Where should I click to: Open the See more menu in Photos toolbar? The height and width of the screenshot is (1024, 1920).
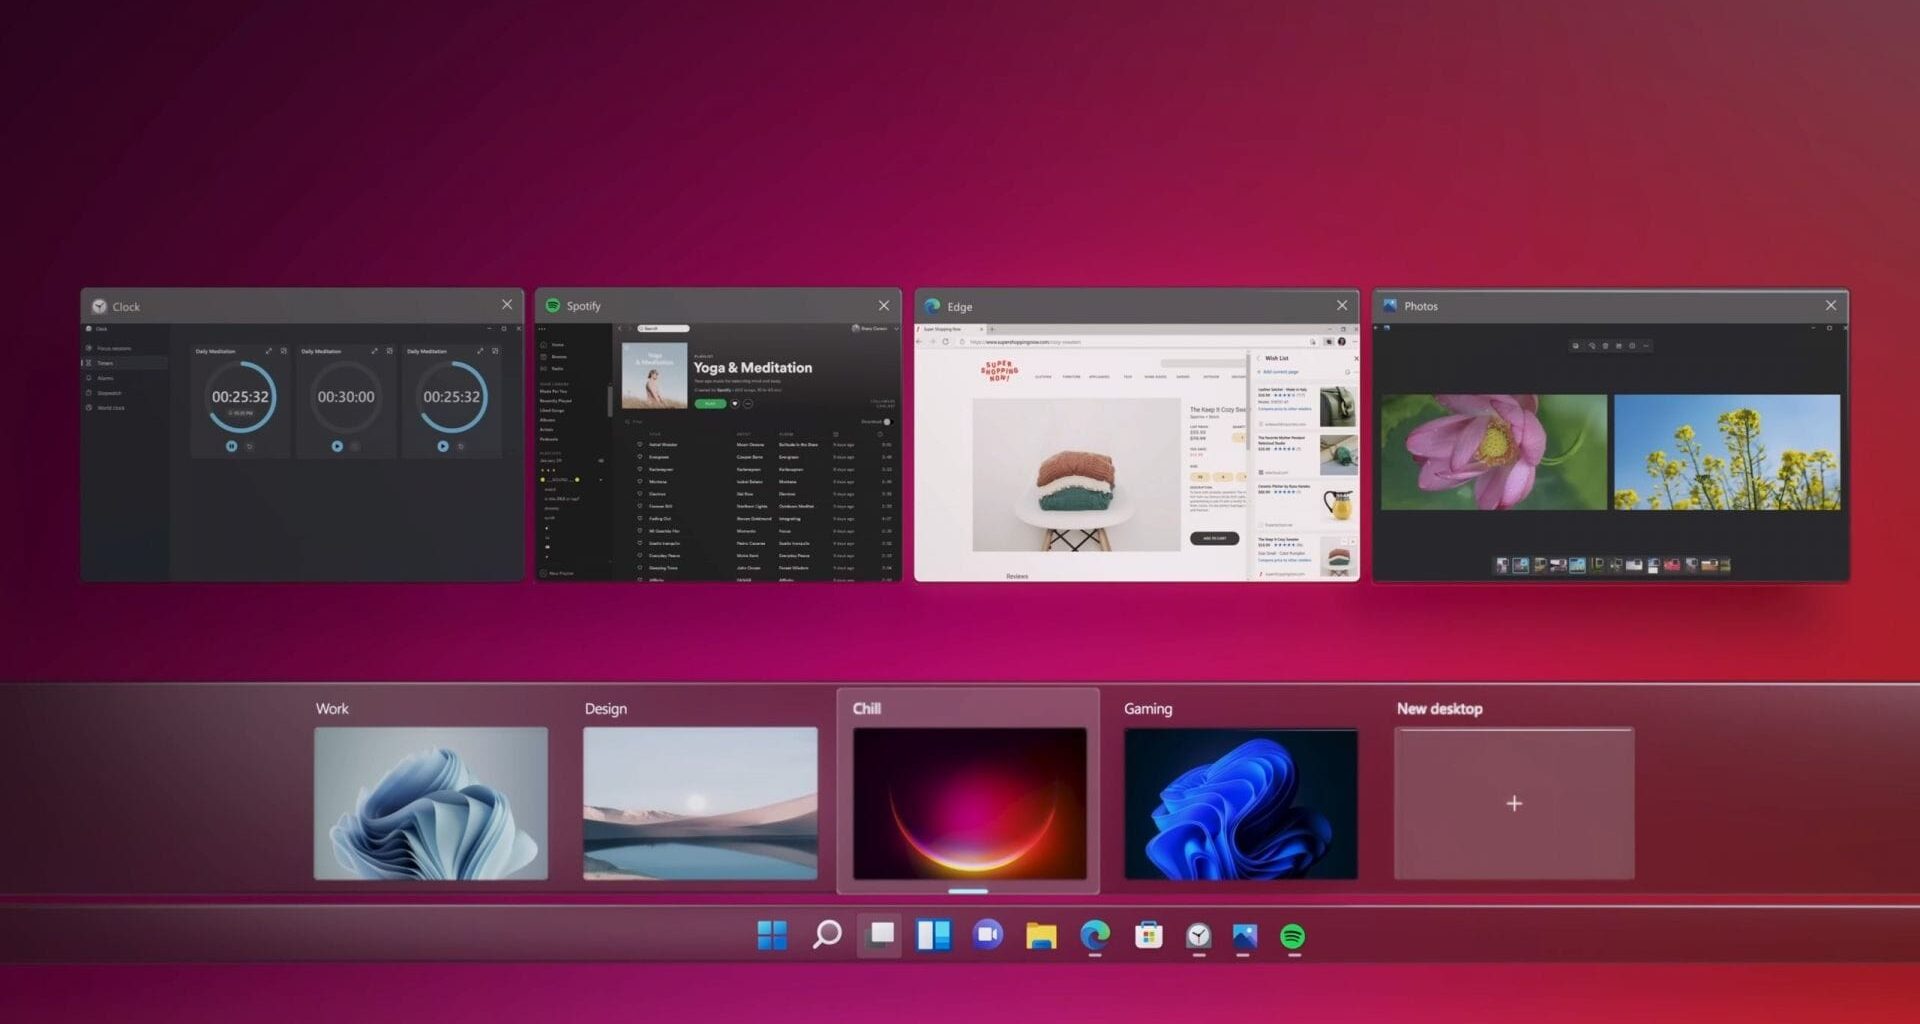coord(1645,345)
